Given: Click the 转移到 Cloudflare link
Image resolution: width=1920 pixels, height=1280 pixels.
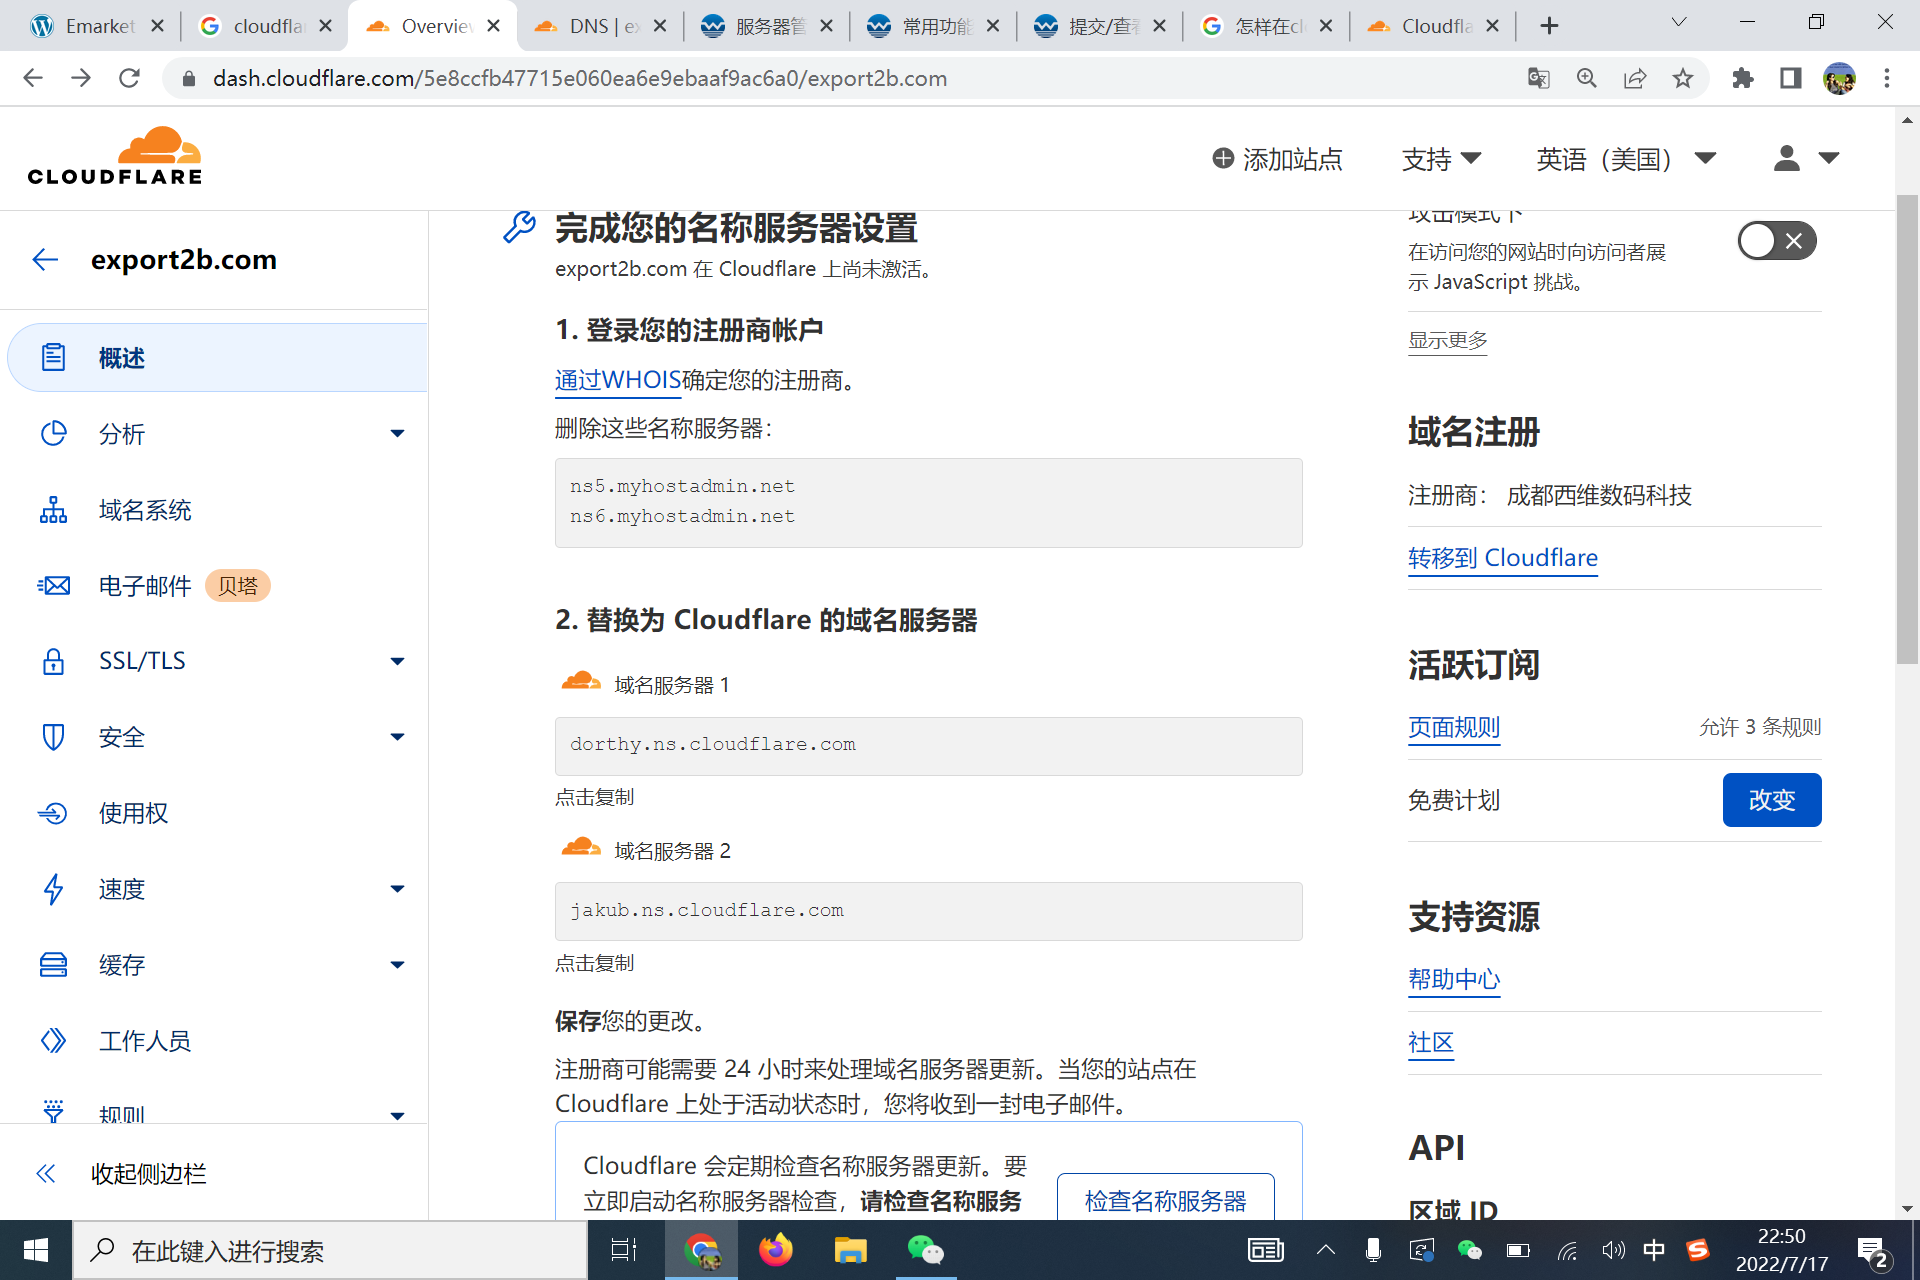Looking at the screenshot, I should [x=1502, y=558].
